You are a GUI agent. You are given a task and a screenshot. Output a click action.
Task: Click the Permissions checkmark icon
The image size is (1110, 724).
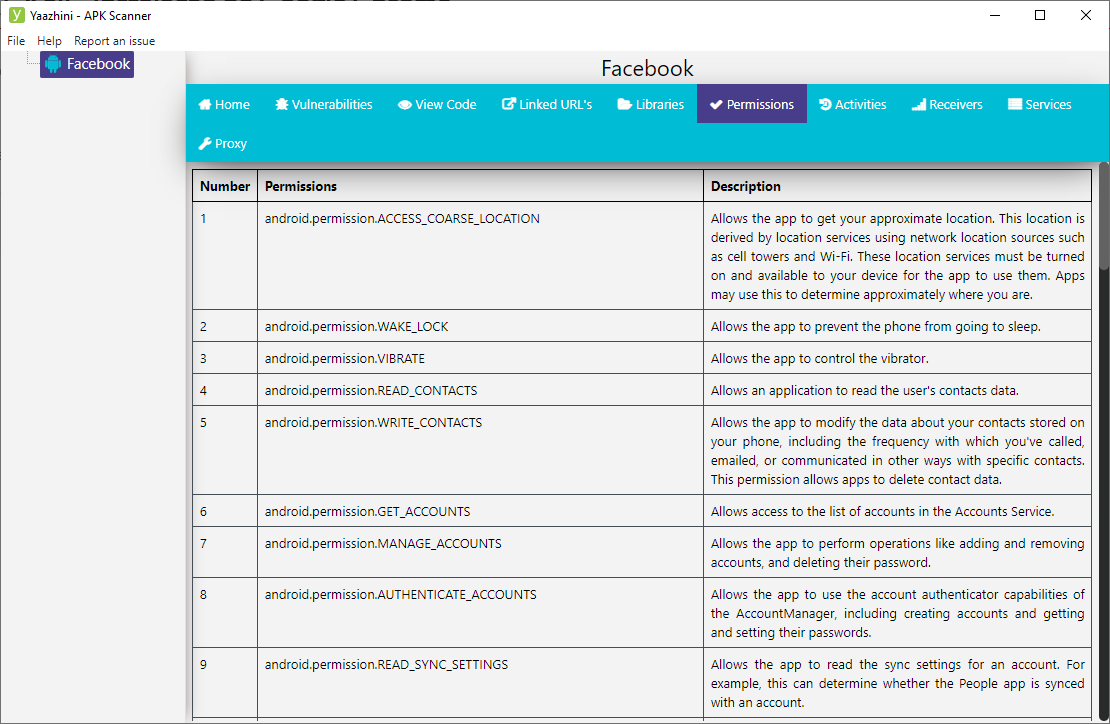[716, 105]
